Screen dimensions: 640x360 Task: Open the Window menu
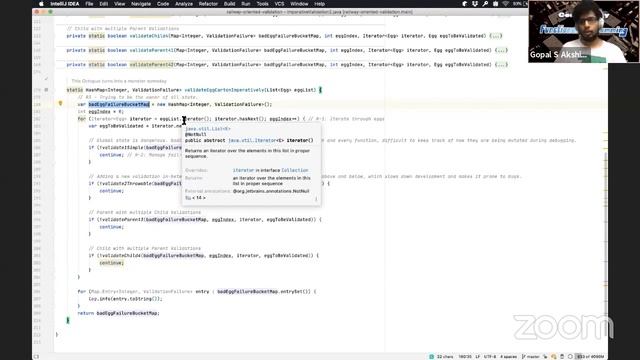(299, 4)
